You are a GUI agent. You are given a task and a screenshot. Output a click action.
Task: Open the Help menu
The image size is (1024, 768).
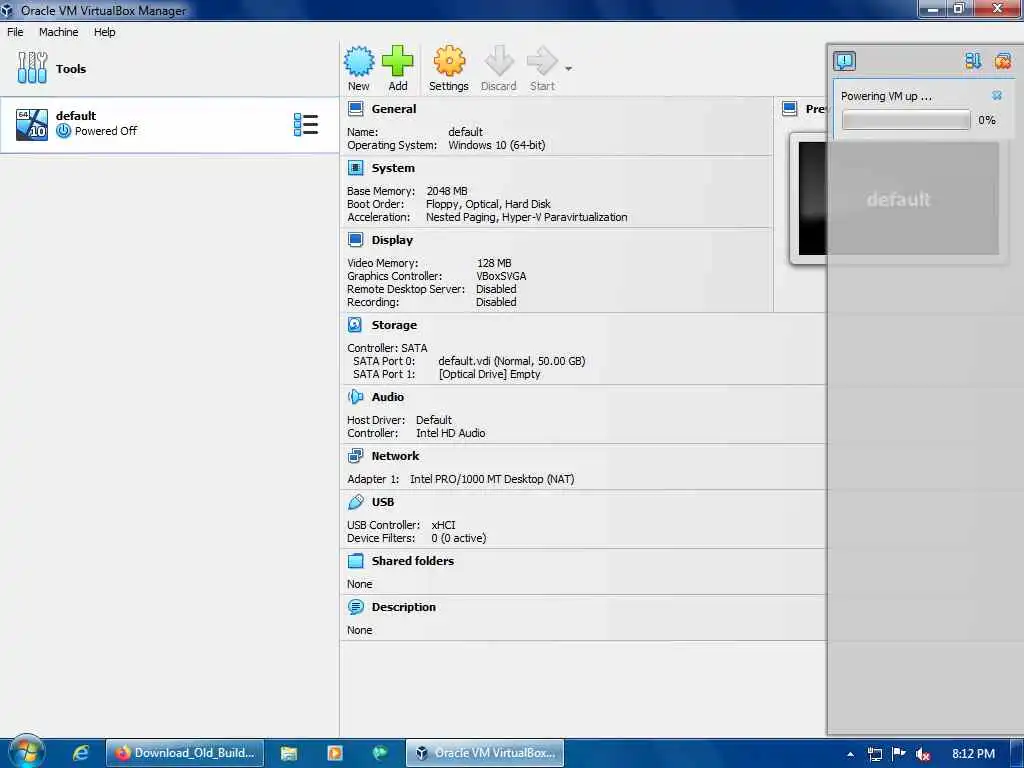(104, 31)
